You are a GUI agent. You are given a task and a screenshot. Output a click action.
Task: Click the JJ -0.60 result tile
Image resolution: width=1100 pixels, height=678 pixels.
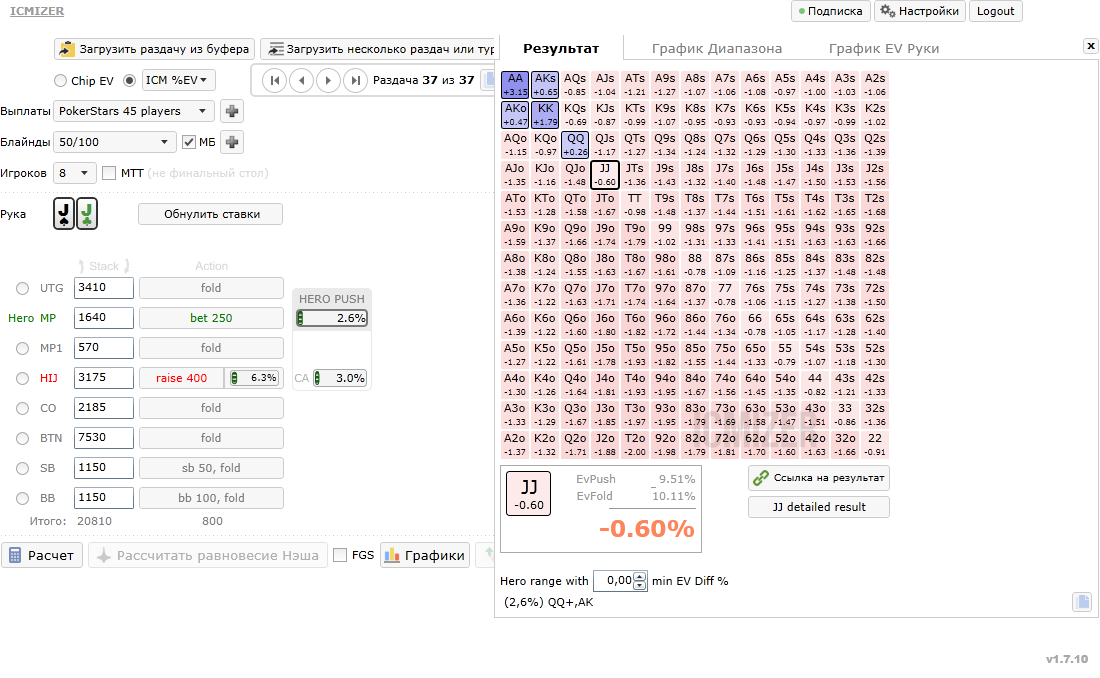[529, 493]
